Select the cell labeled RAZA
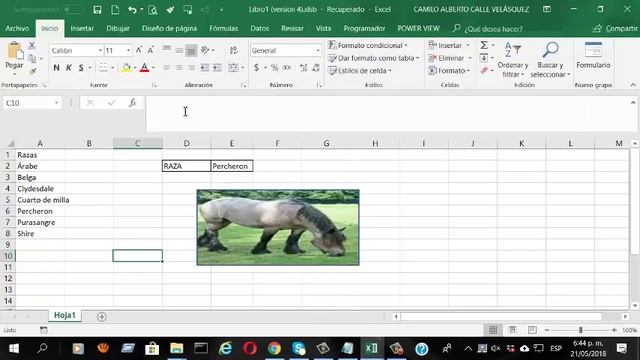Image resolution: width=640 pixels, height=360 pixels. coord(187,166)
